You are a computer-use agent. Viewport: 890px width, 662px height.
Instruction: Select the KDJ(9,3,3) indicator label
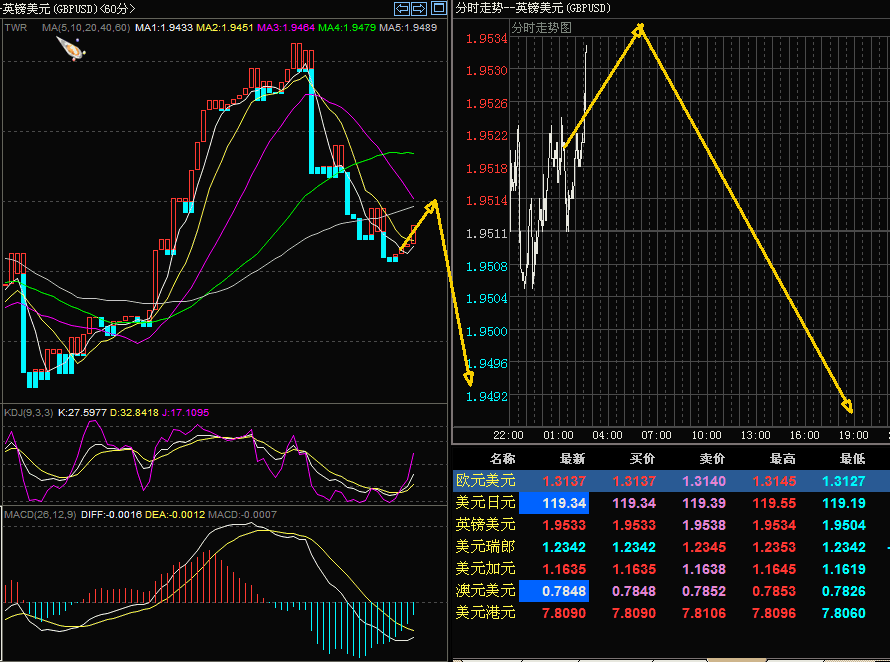click(x=29, y=412)
